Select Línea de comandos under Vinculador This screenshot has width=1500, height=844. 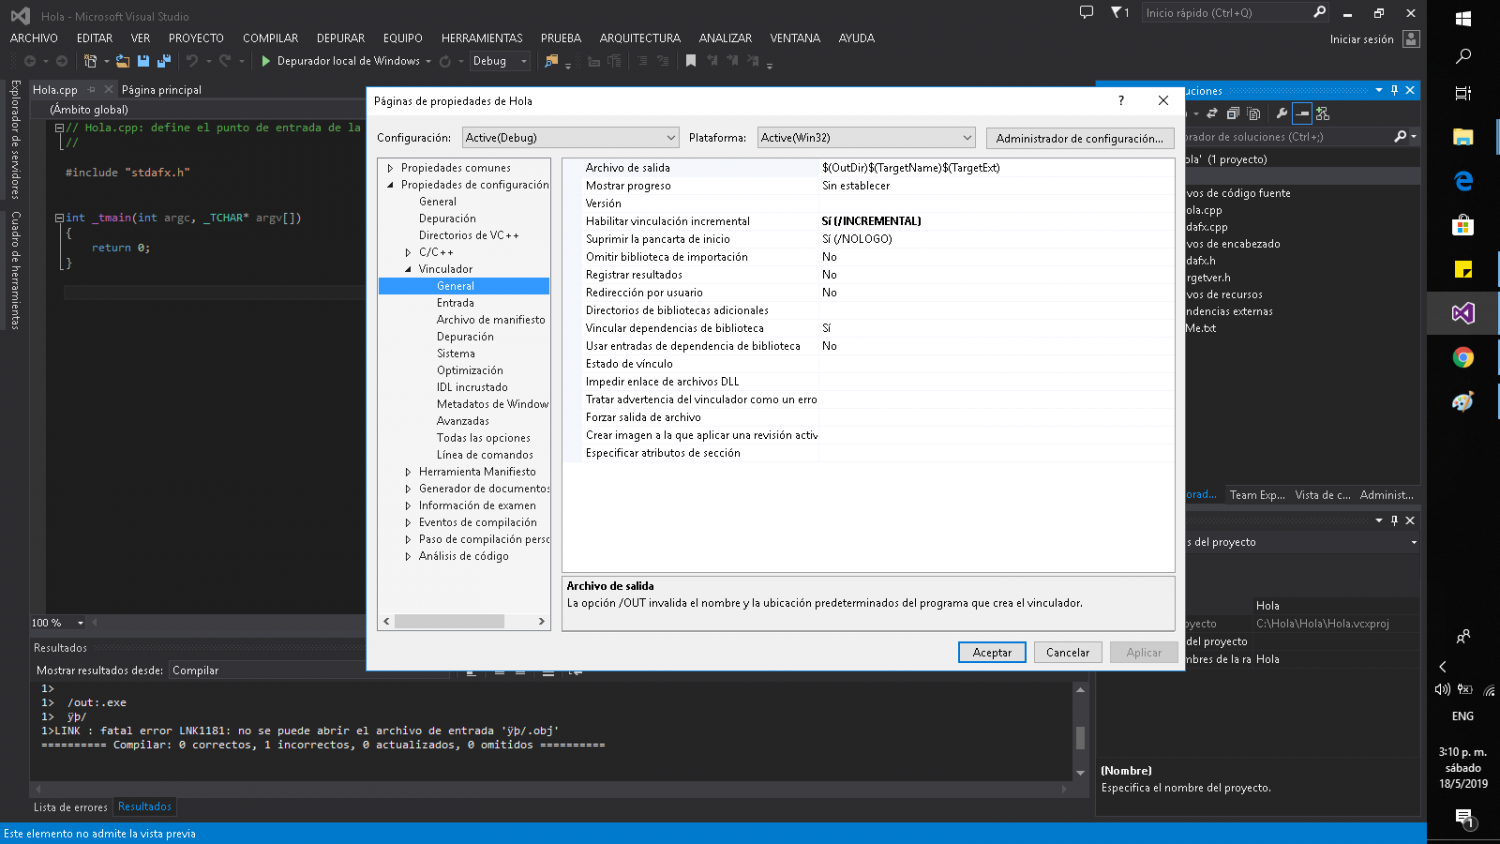[485, 455]
